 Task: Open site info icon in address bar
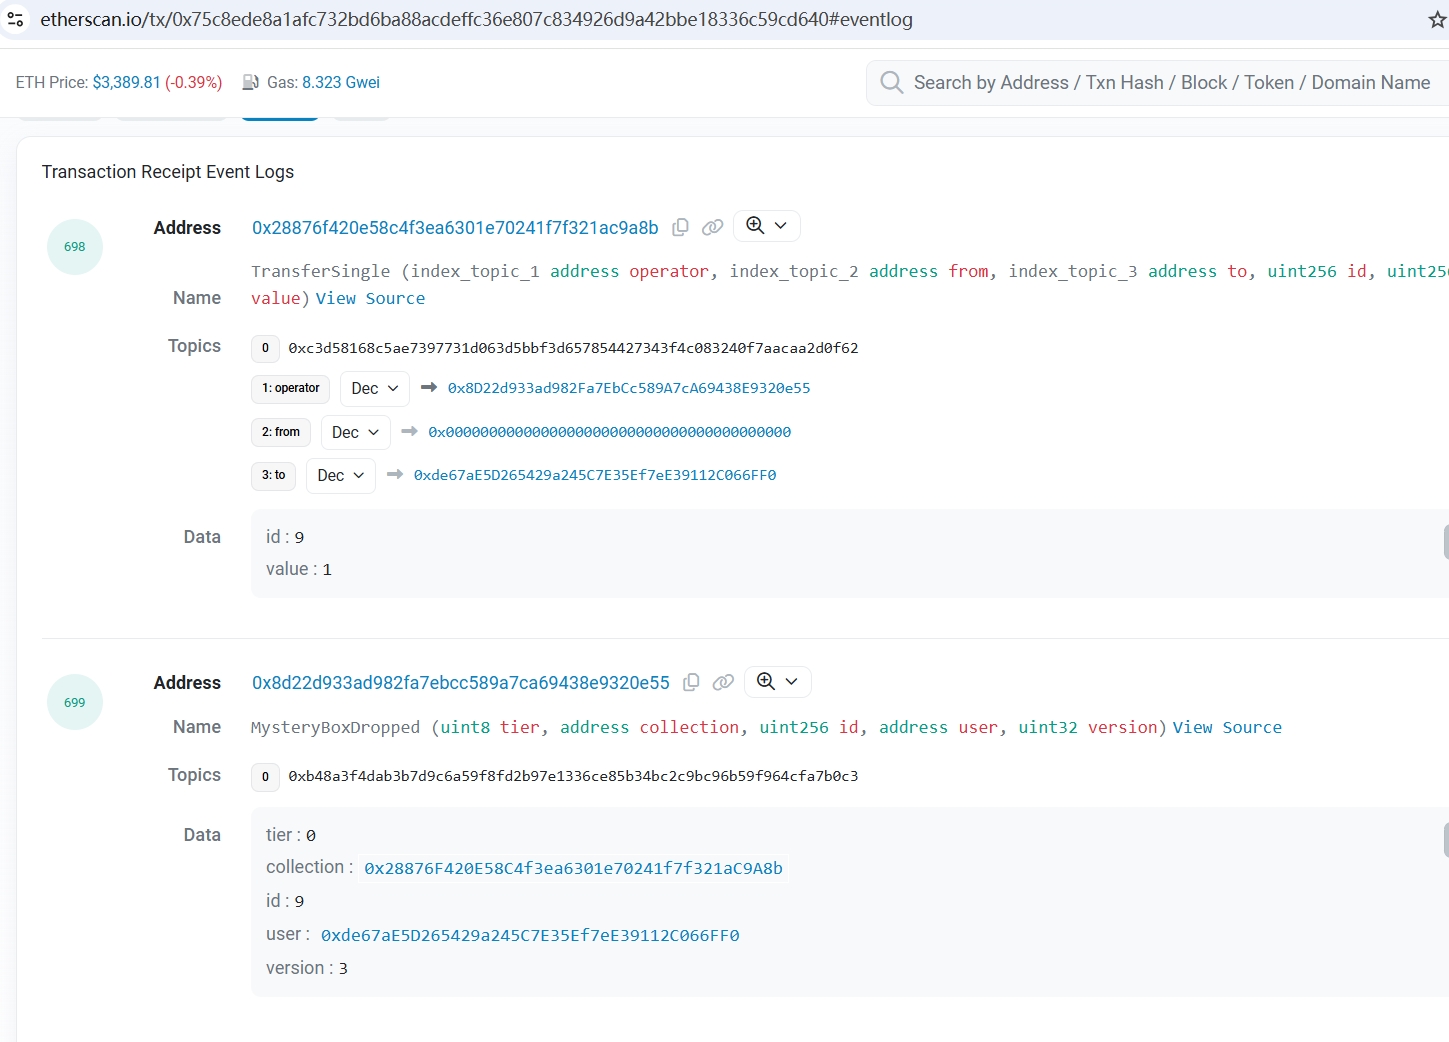[15, 19]
